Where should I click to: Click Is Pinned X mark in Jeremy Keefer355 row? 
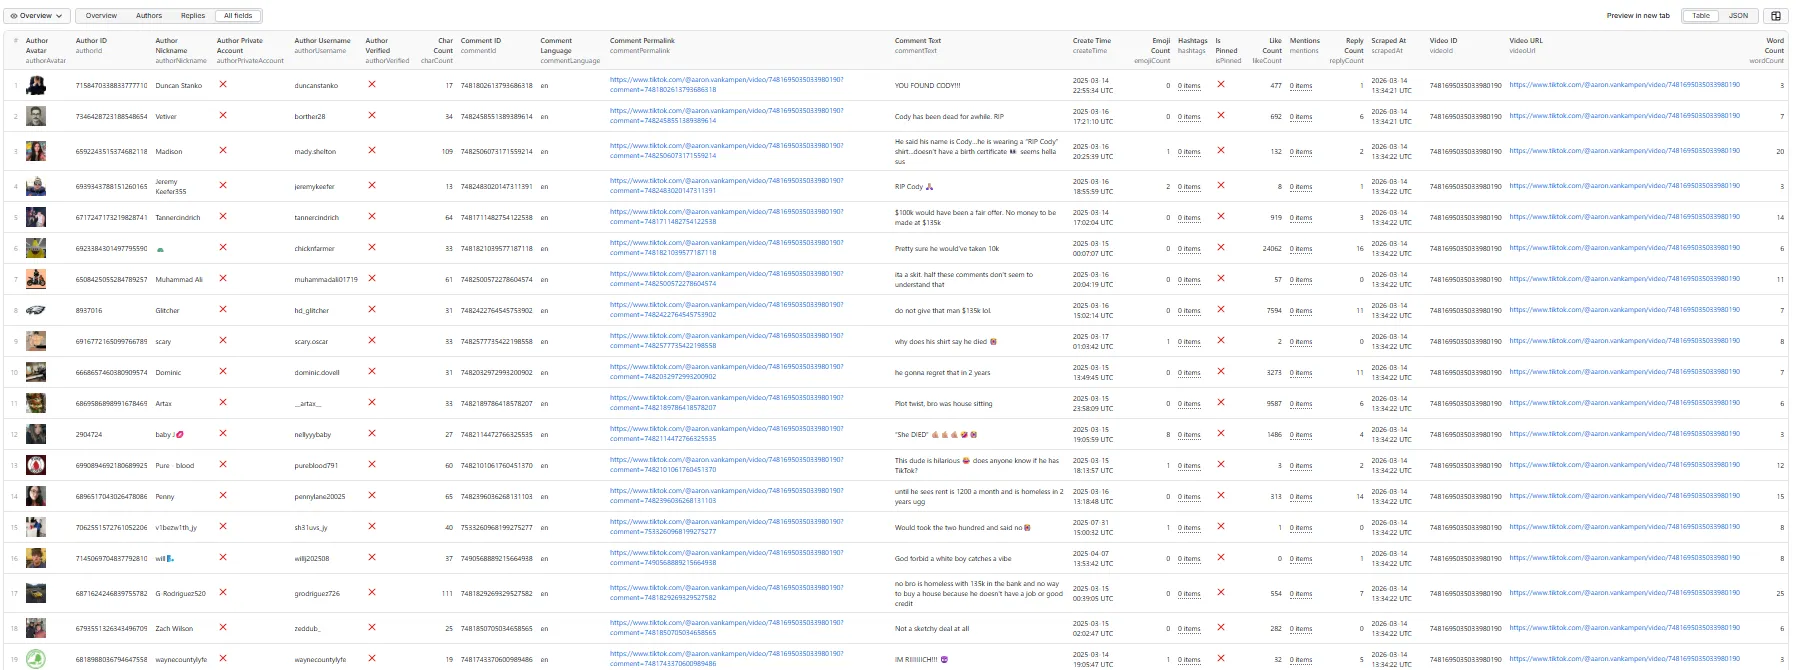click(1221, 185)
